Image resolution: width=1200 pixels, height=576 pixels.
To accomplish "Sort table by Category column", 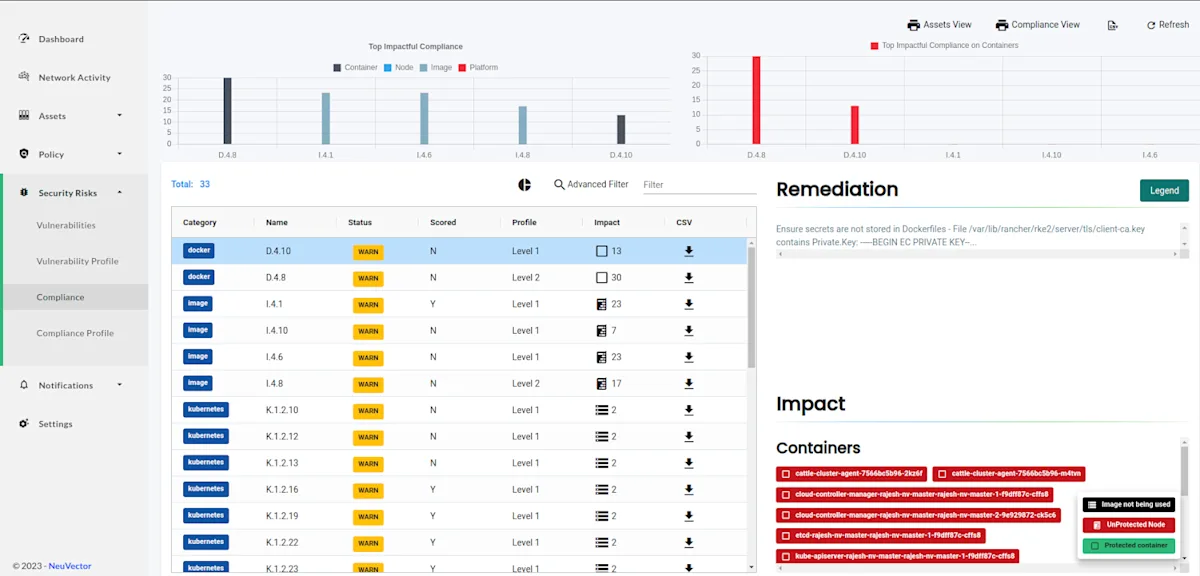I will coord(200,222).
